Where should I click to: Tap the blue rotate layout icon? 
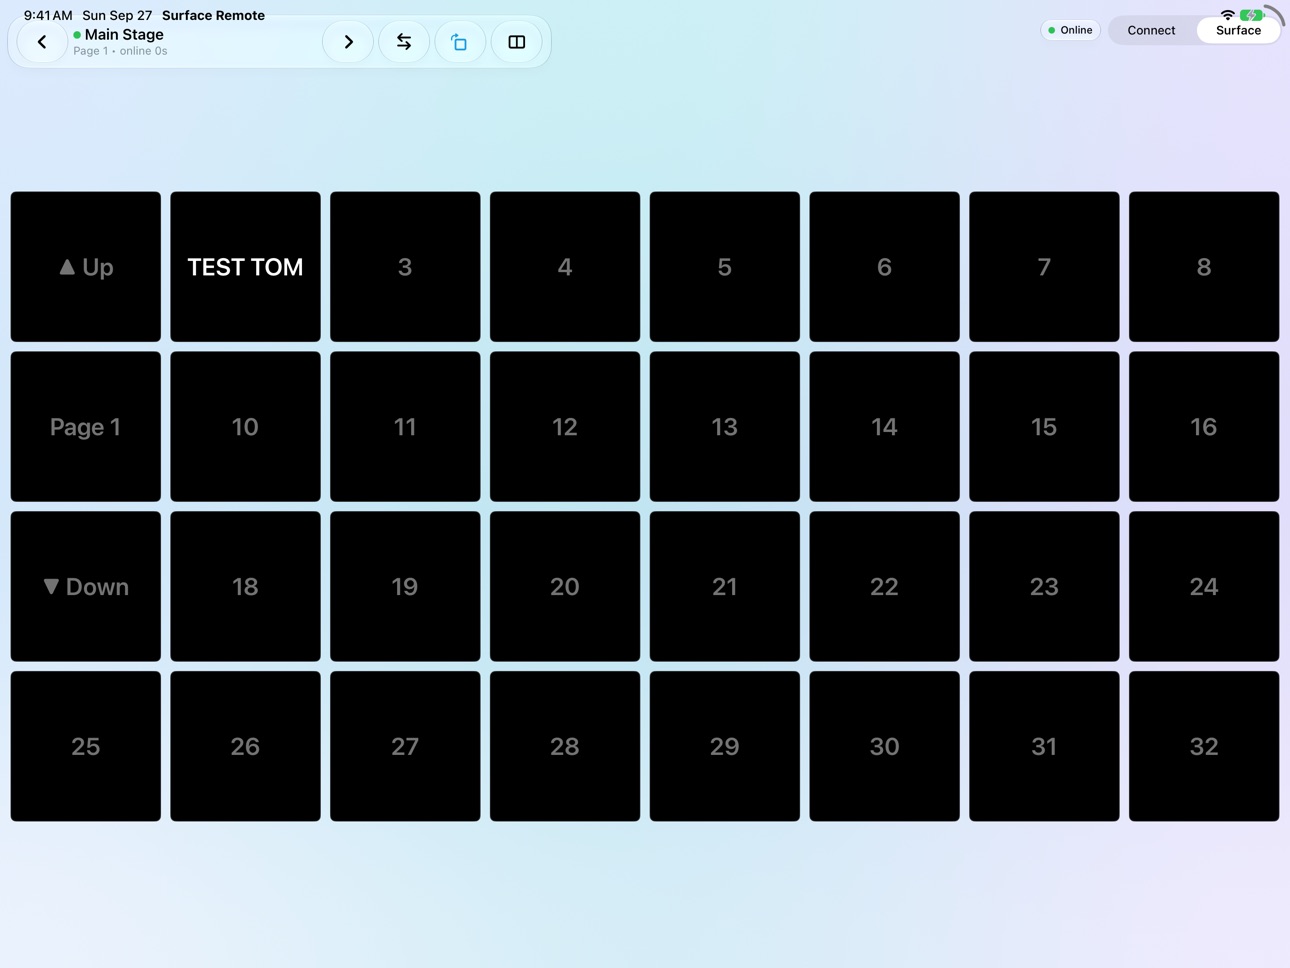(x=460, y=42)
